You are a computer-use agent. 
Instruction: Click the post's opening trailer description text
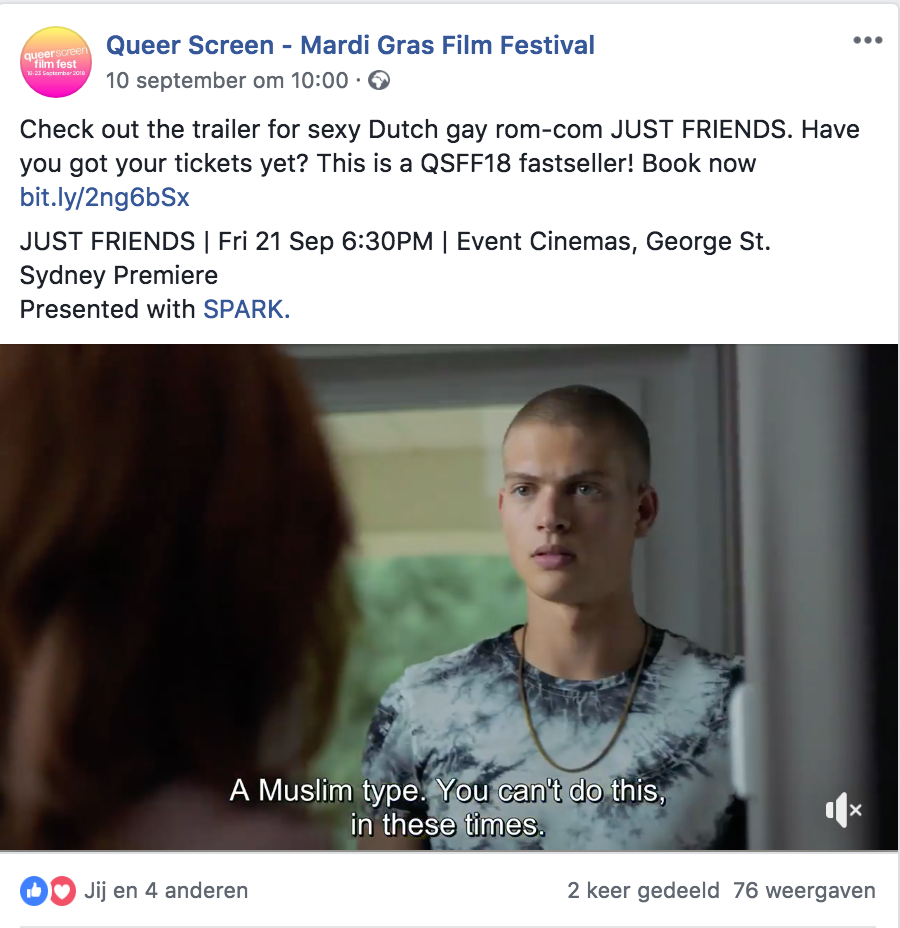[440, 146]
